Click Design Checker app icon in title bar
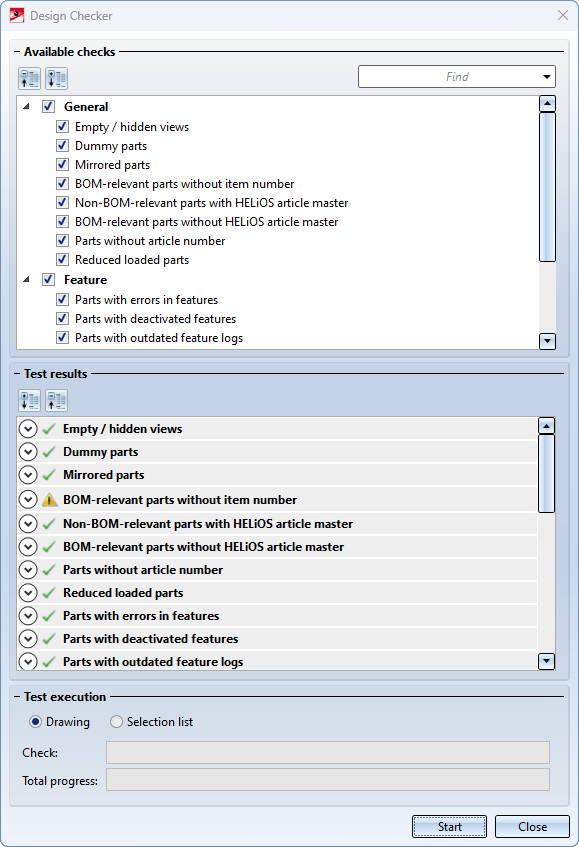Image resolution: width=579 pixels, height=847 pixels. click(x=17, y=15)
